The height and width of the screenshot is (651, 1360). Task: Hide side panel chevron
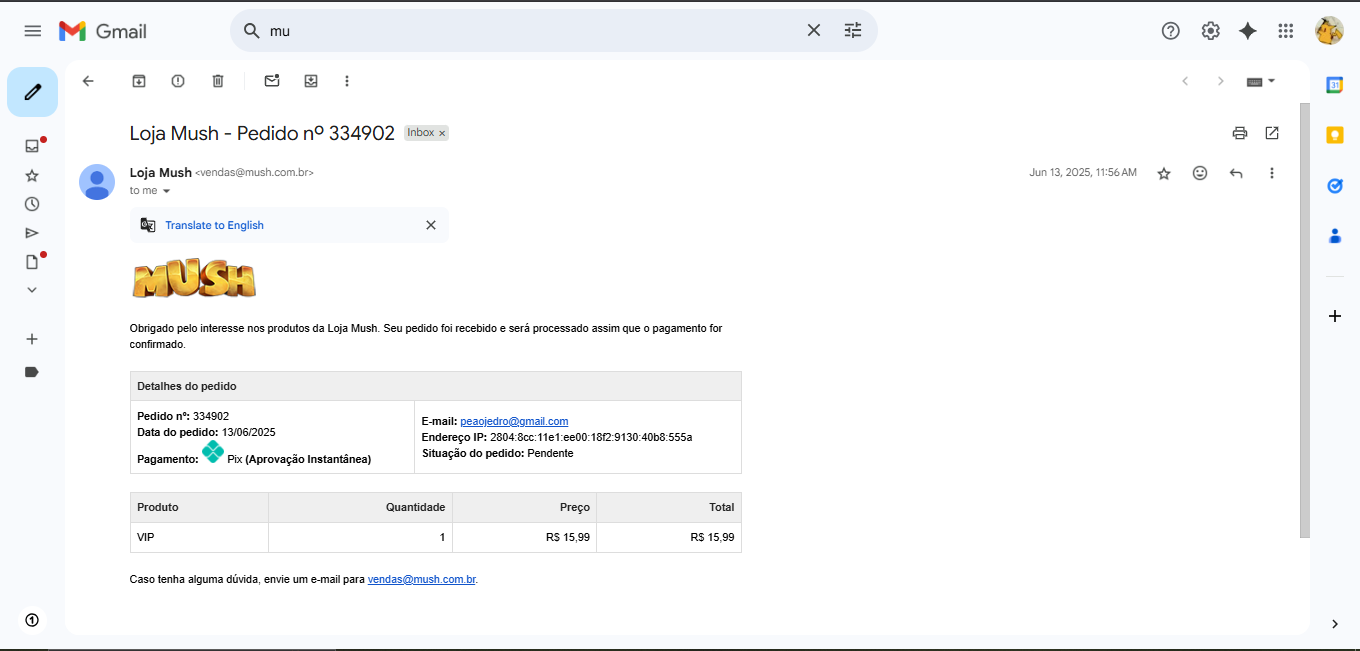pos(1334,624)
